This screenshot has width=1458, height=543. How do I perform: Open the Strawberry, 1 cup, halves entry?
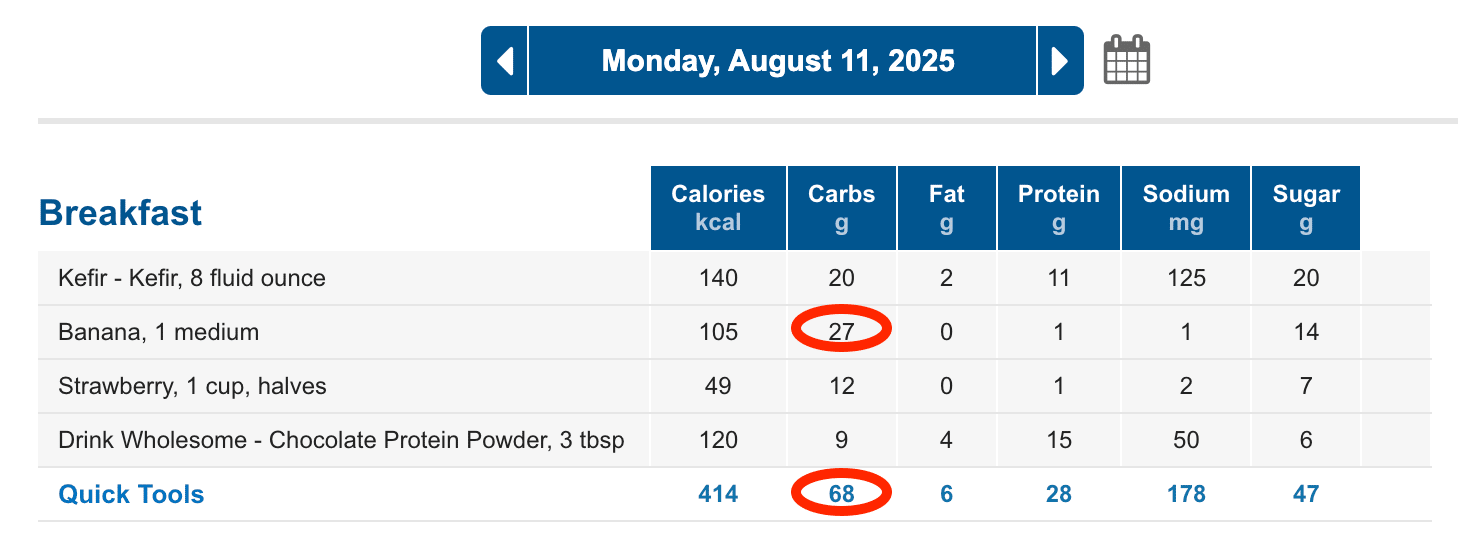pyautogui.click(x=193, y=386)
